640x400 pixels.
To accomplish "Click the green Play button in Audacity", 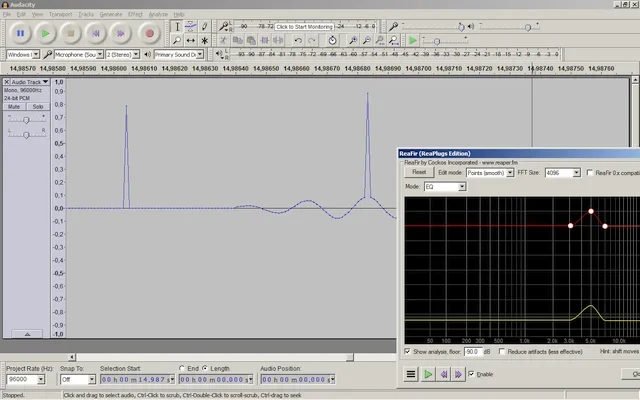I will click(x=46, y=33).
